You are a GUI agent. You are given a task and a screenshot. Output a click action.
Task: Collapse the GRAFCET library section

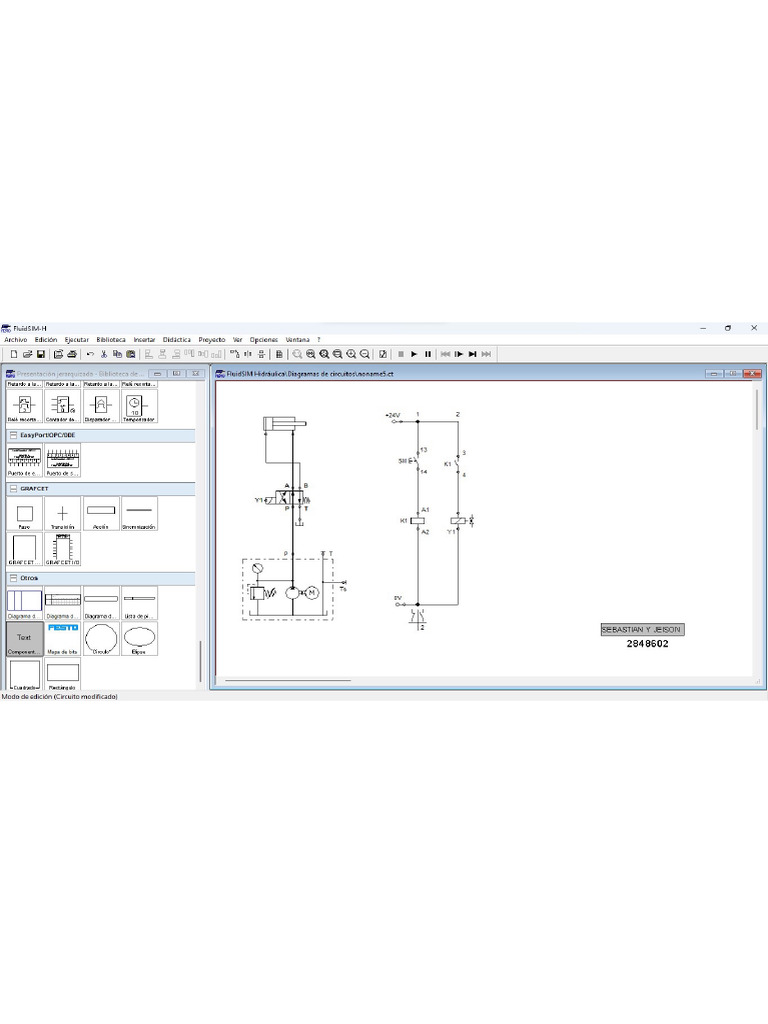(13, 489)
